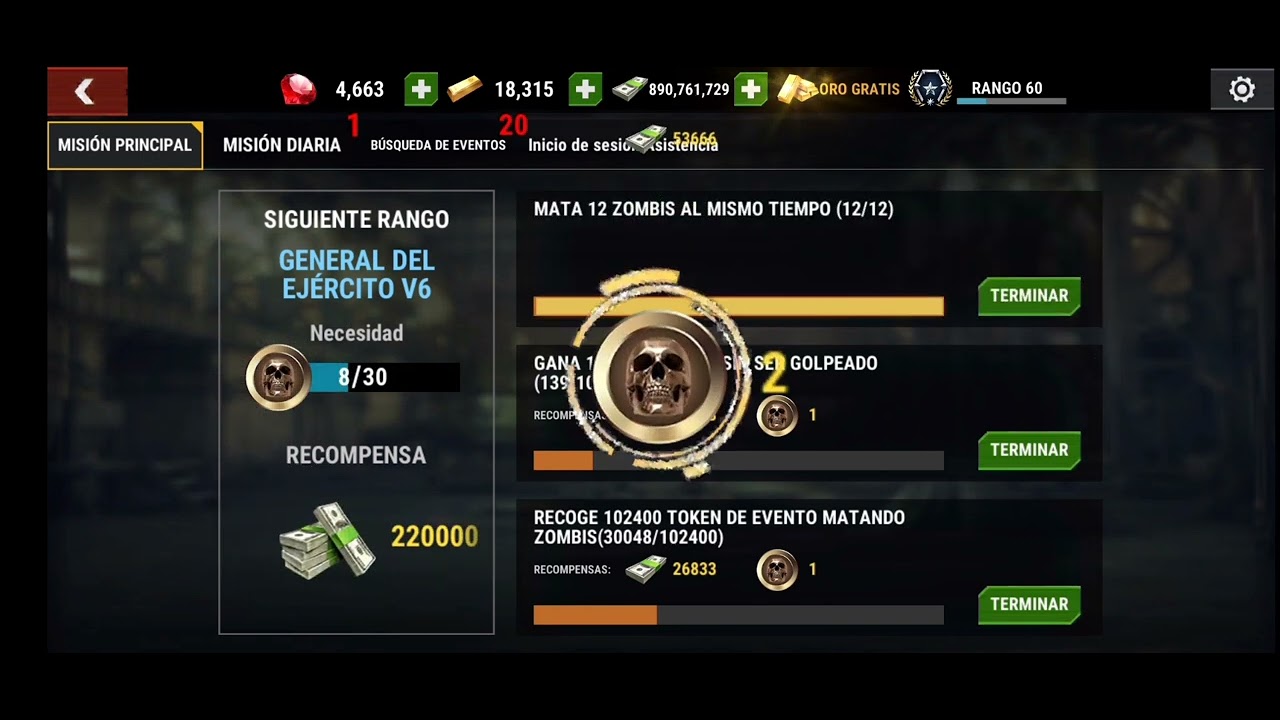Add gold bars with the green plus
Viewport: 1280px width, 720px height.
point(585,89)
